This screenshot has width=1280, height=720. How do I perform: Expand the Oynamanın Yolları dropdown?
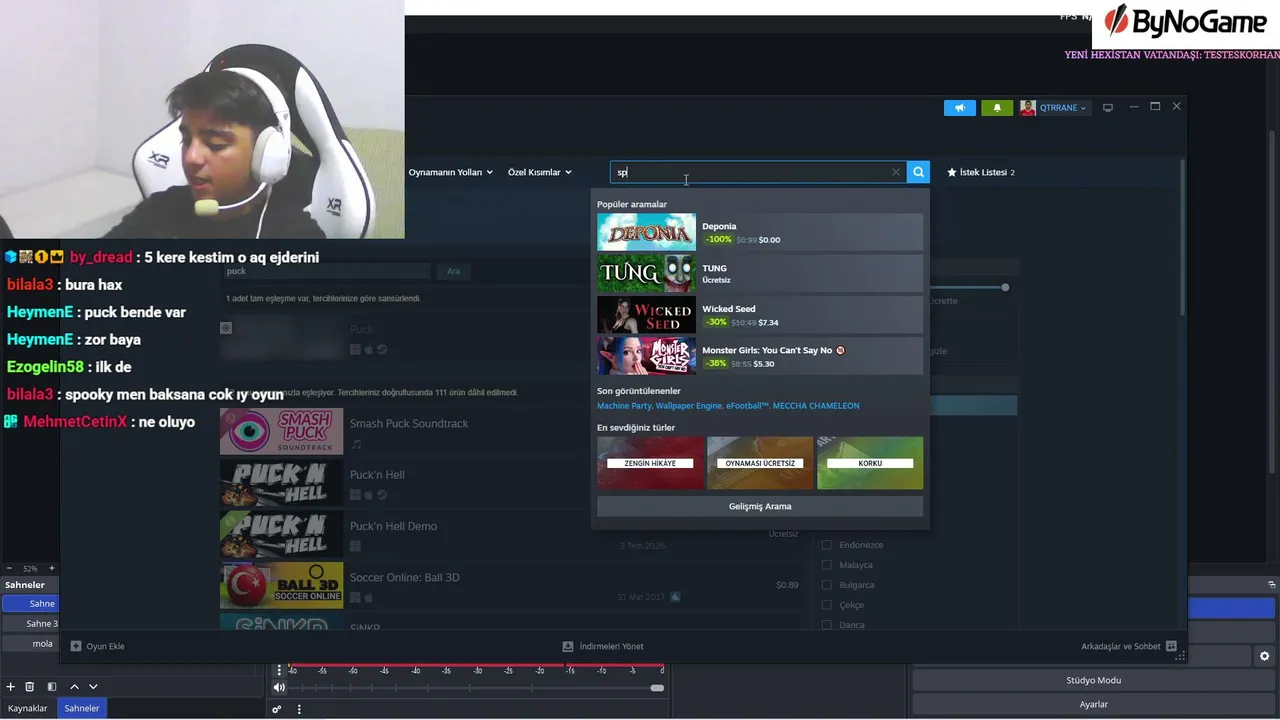[450, 172]
